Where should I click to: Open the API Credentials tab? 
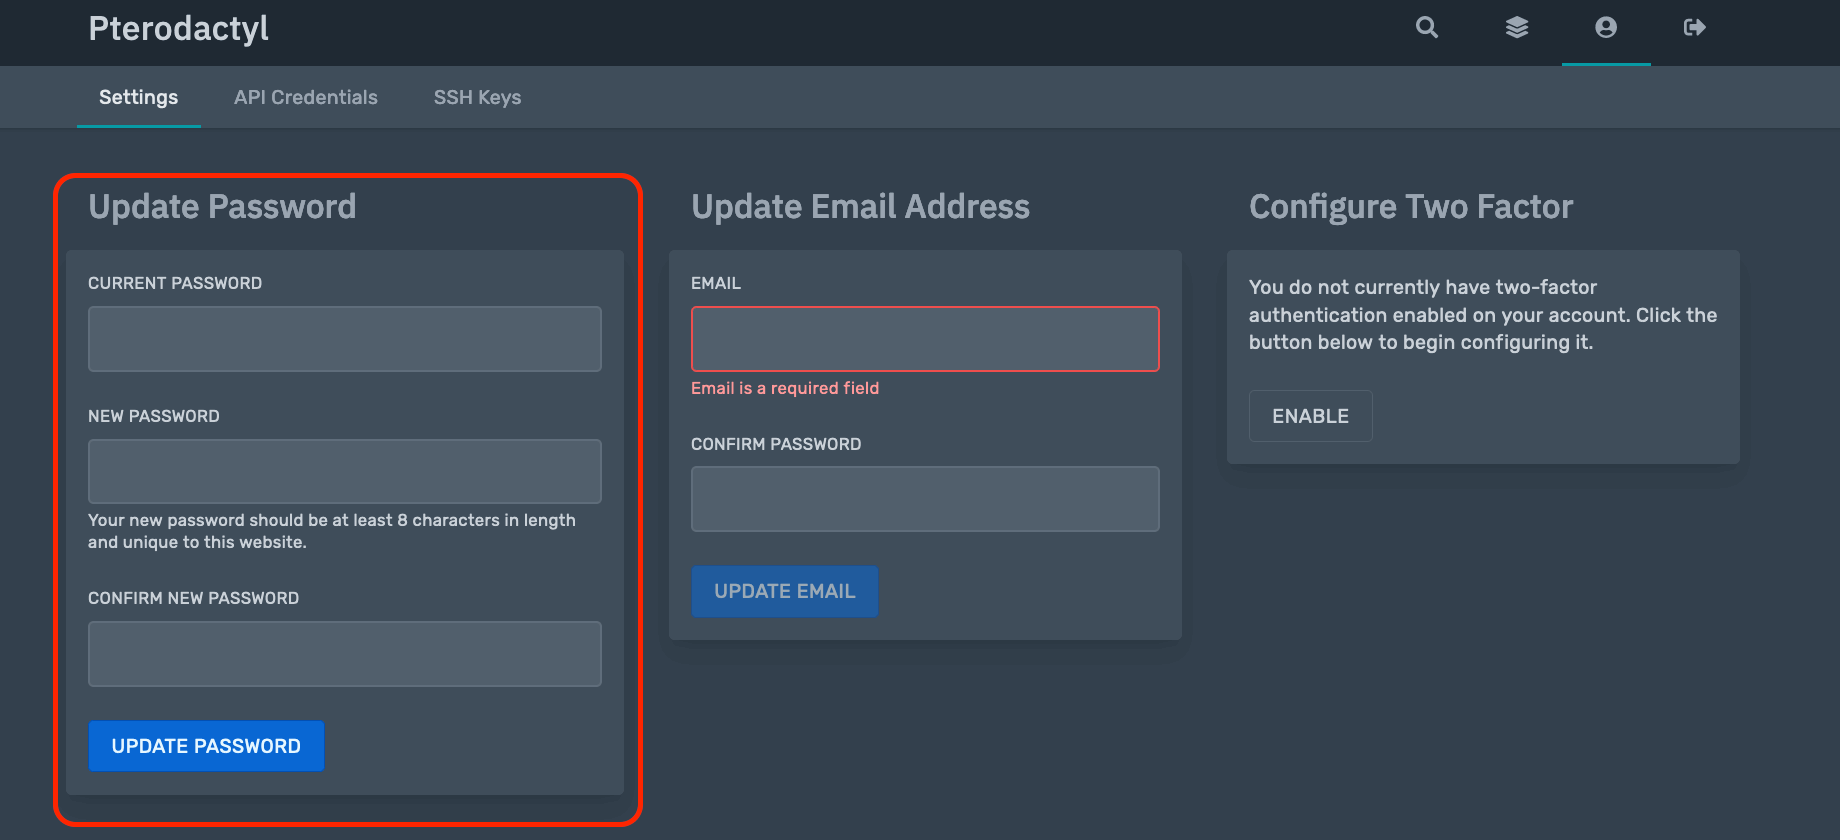pos(306,97)
